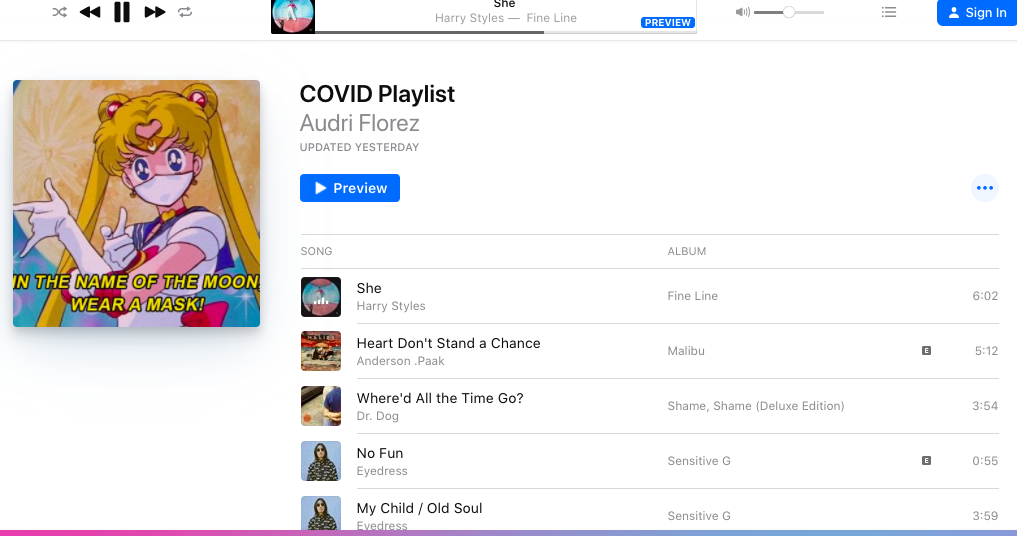1017x536 pixels.
Task: Open the Malibu album link
Action: click(686, 351)
